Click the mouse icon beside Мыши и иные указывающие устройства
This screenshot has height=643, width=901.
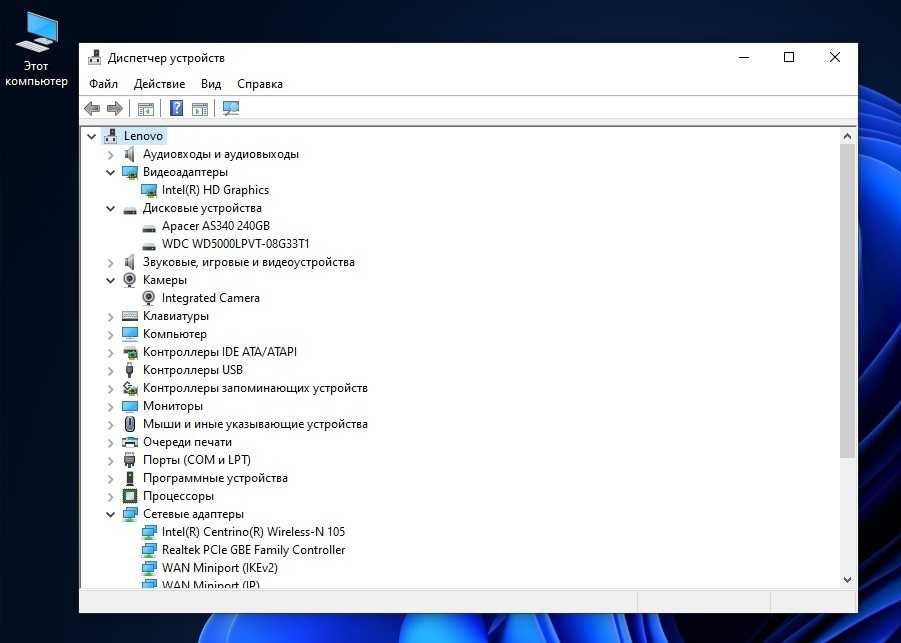tap(130, 424)
